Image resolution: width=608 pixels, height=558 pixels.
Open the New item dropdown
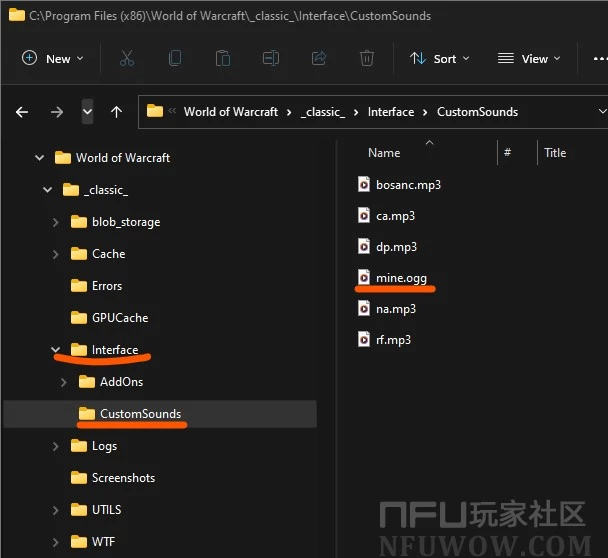(52, 59)
